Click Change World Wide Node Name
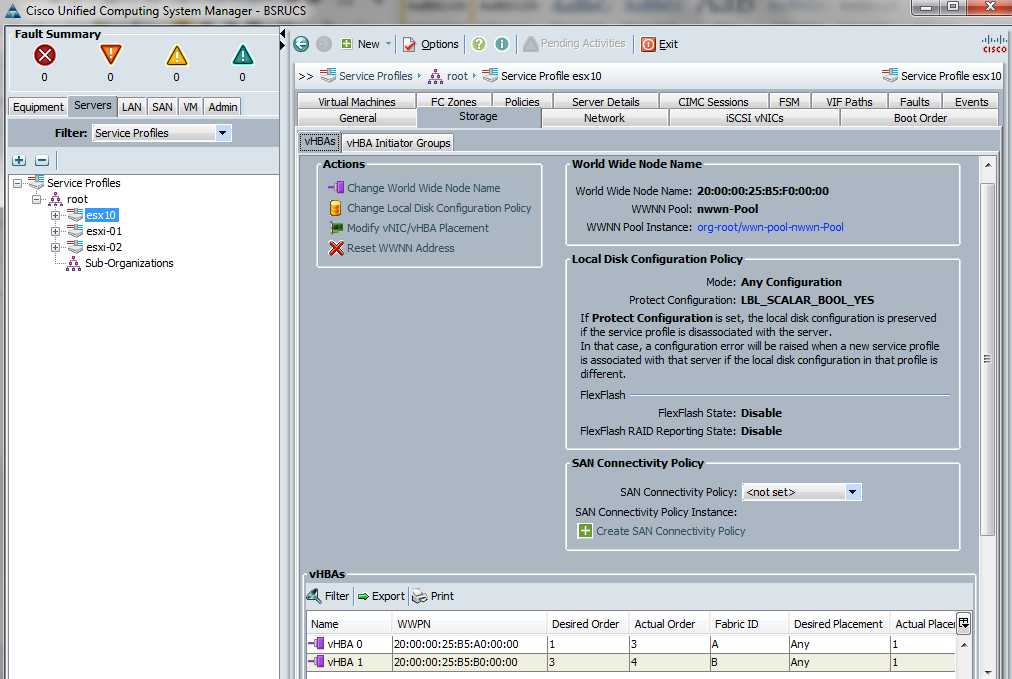 coord(423,188)
